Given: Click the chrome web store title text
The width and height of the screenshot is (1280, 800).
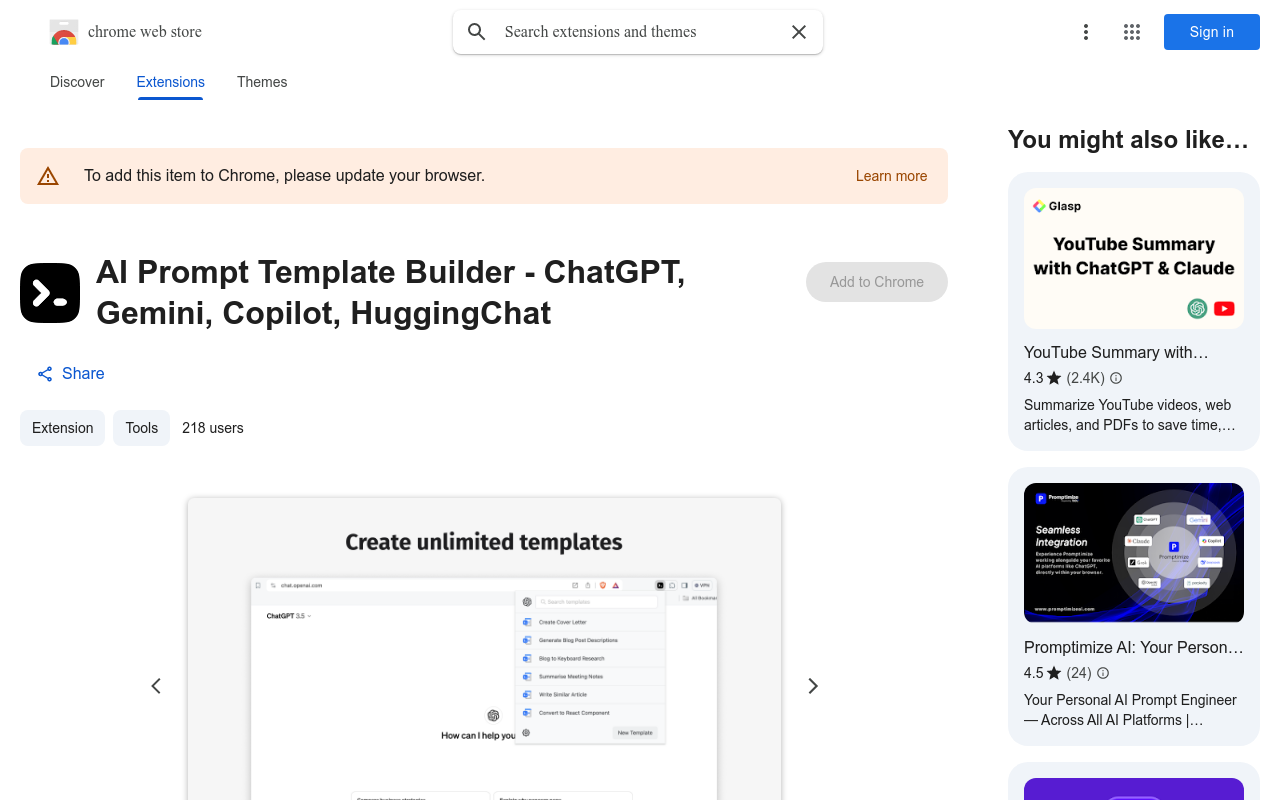Looking at the screenshot, I should [145, 32].
